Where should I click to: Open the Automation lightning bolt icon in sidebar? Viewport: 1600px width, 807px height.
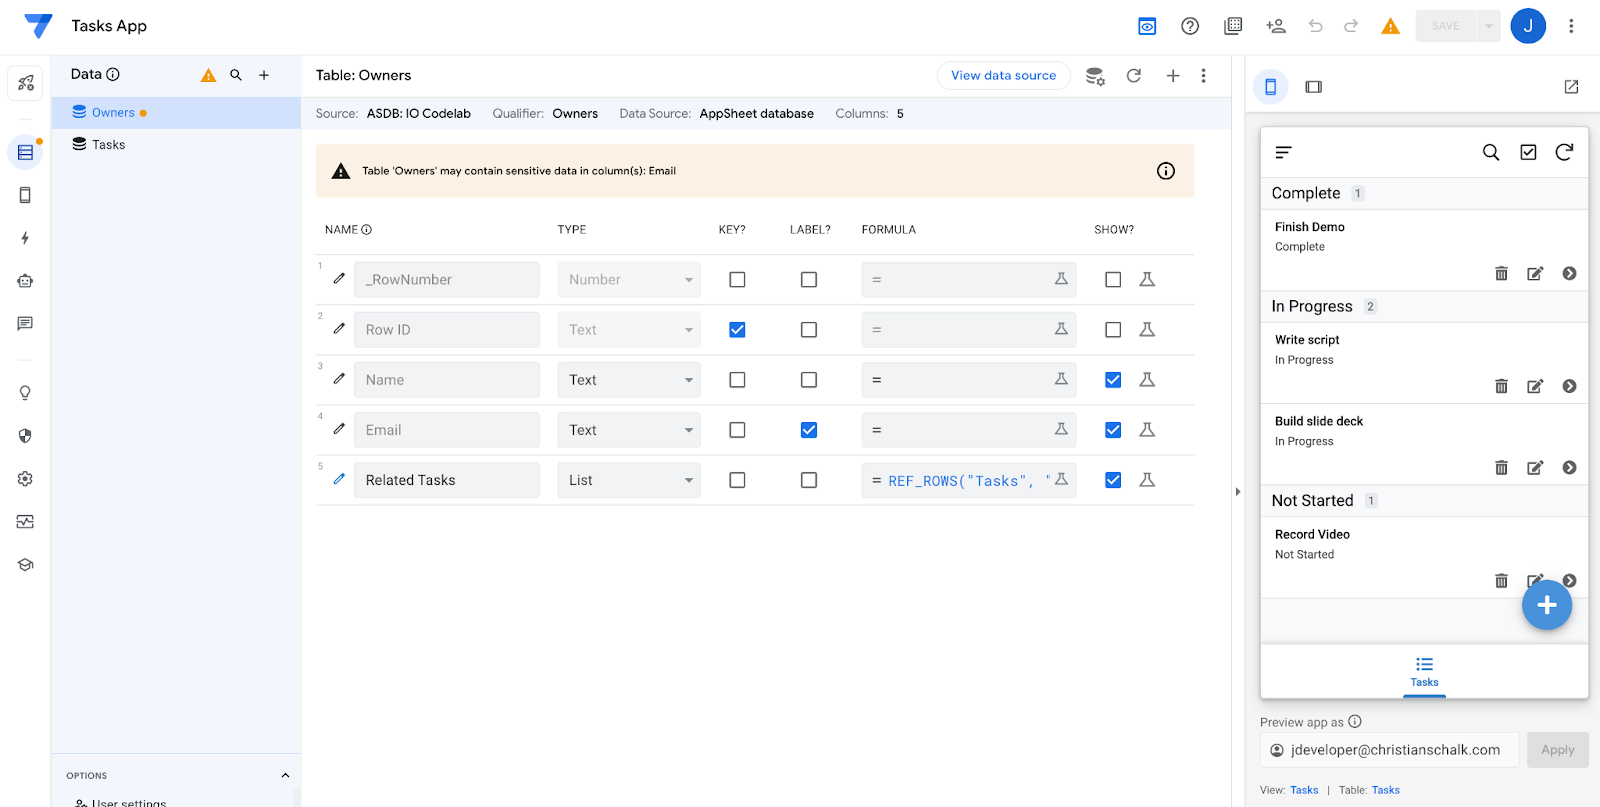pos(25,238)
